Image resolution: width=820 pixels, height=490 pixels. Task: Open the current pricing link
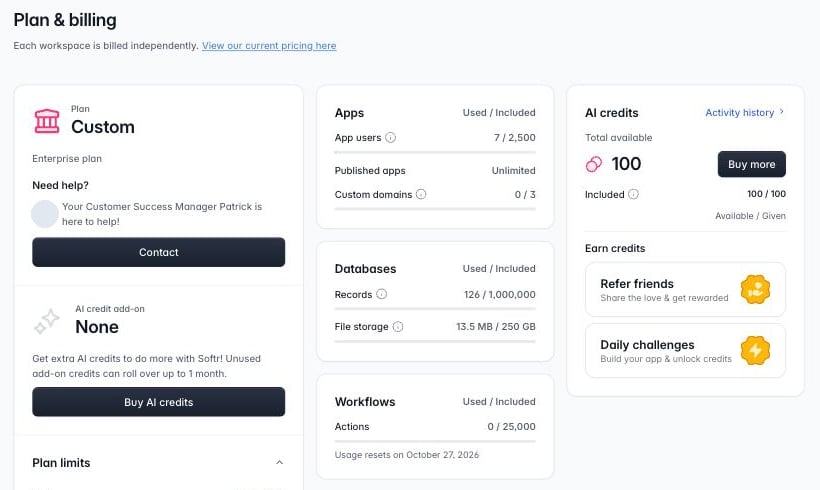pos(269,45)
